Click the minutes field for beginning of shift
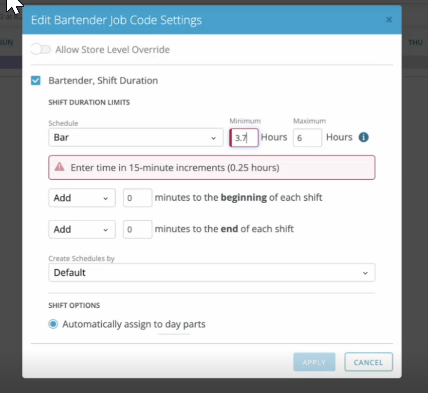This screenshot has width=428, height=393. tap(138, 198)
